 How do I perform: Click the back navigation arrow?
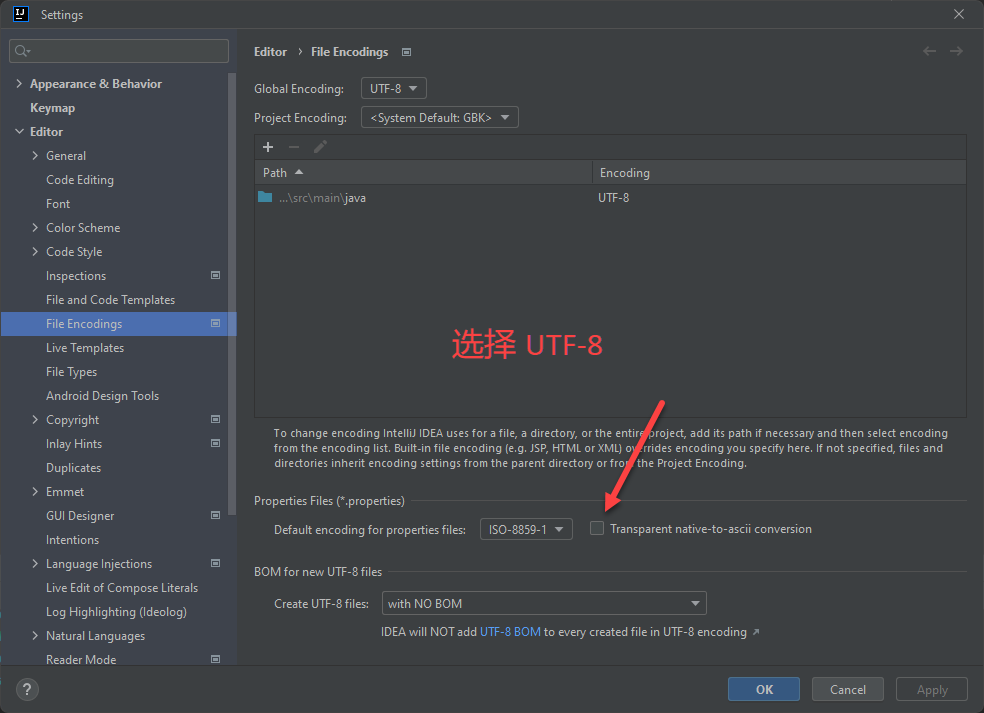coord(929,51)
